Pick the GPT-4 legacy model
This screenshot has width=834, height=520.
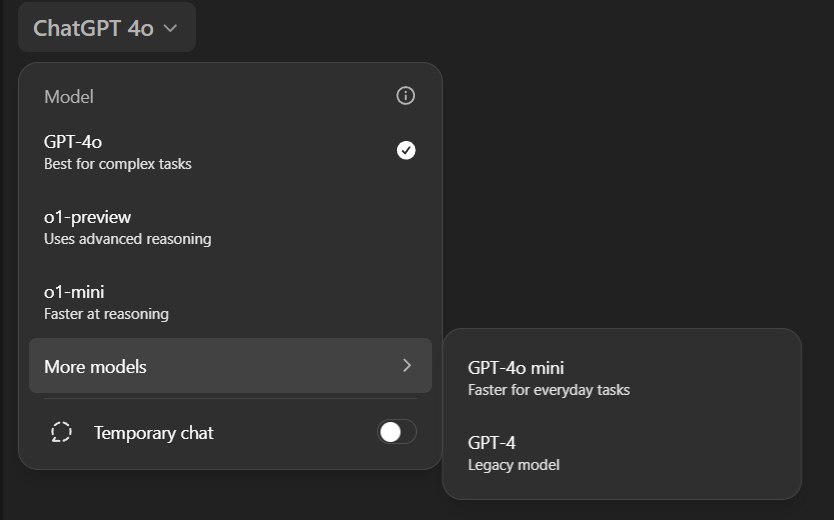(492, 442)
